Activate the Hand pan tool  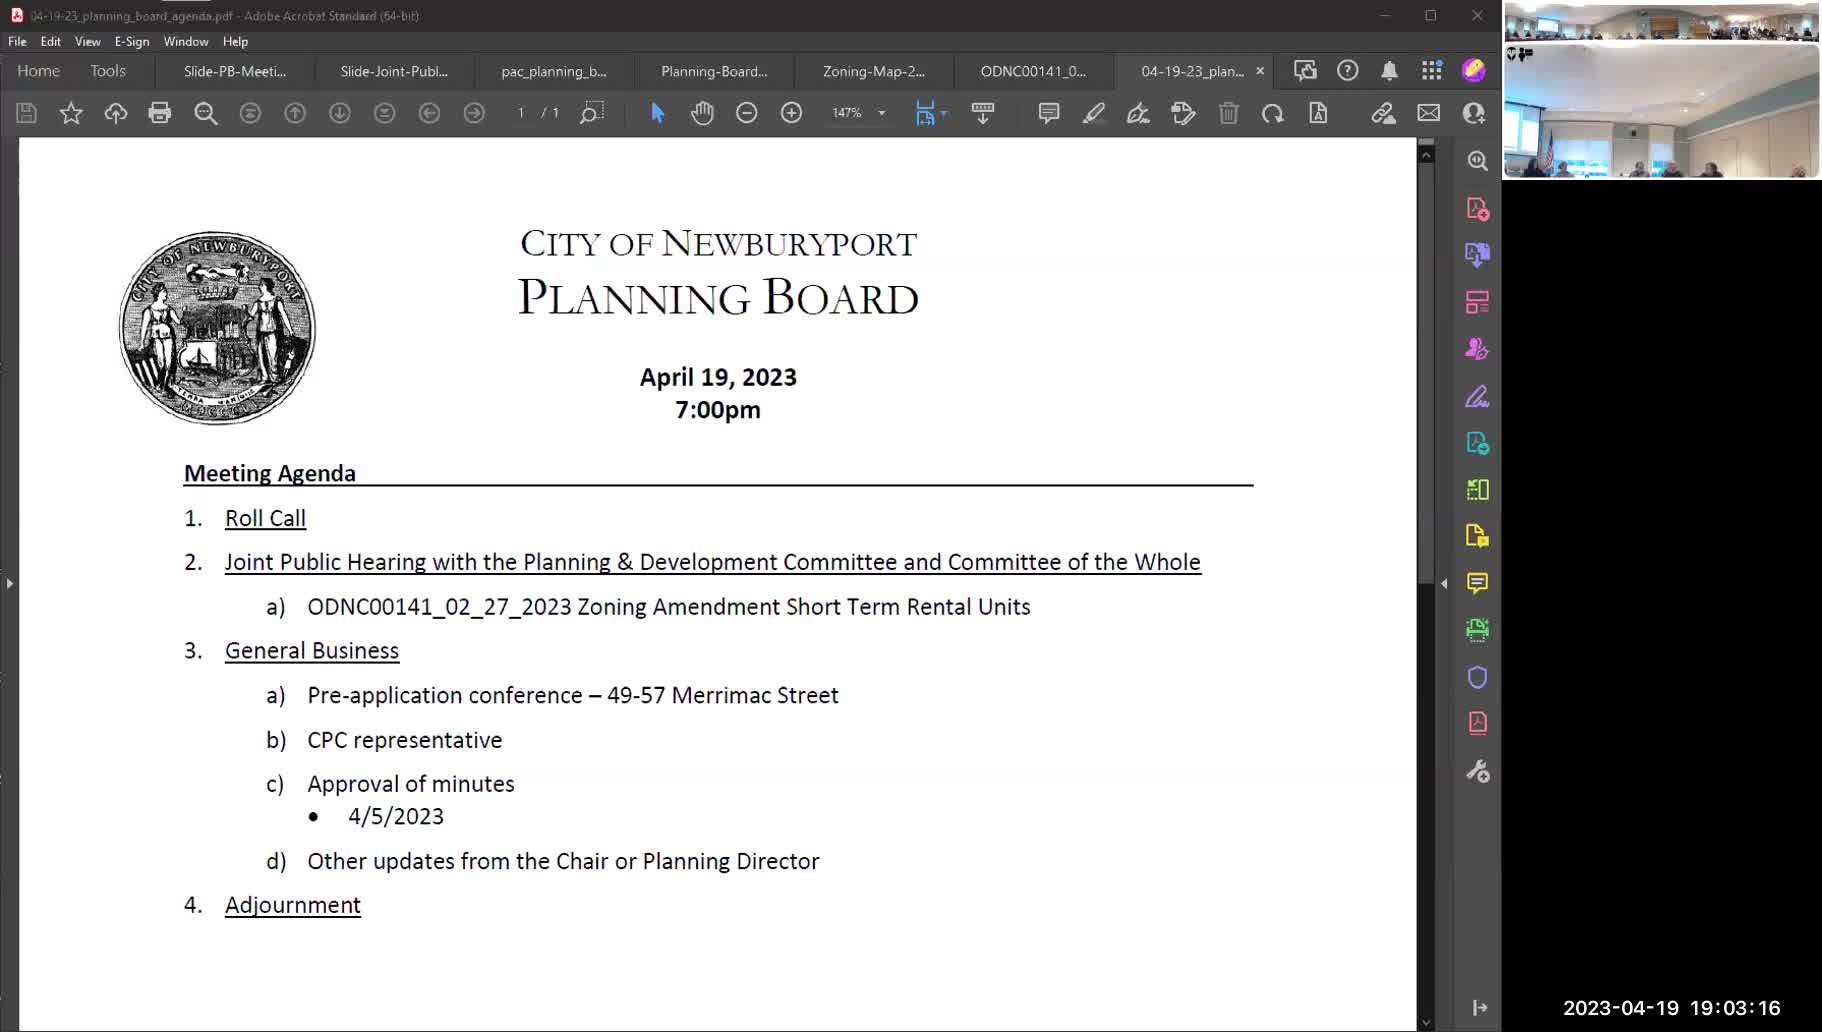pos(702,113)
